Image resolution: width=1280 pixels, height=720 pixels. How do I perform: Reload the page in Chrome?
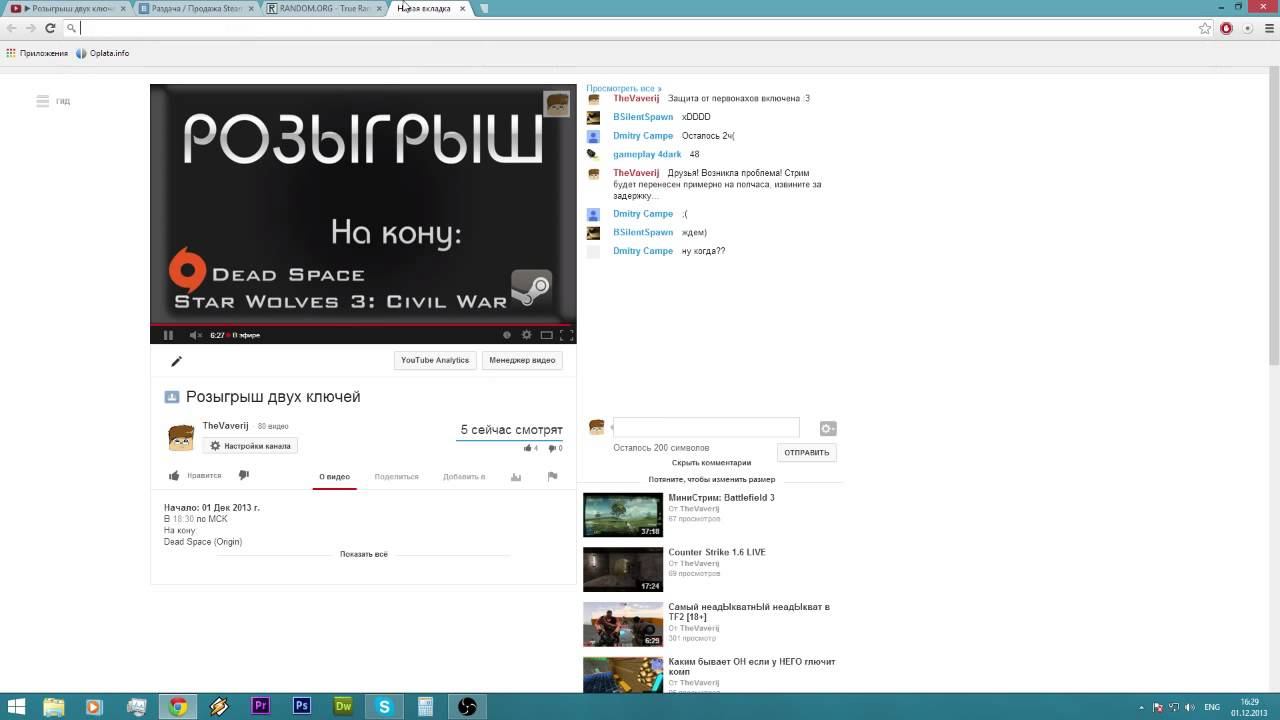50,29
